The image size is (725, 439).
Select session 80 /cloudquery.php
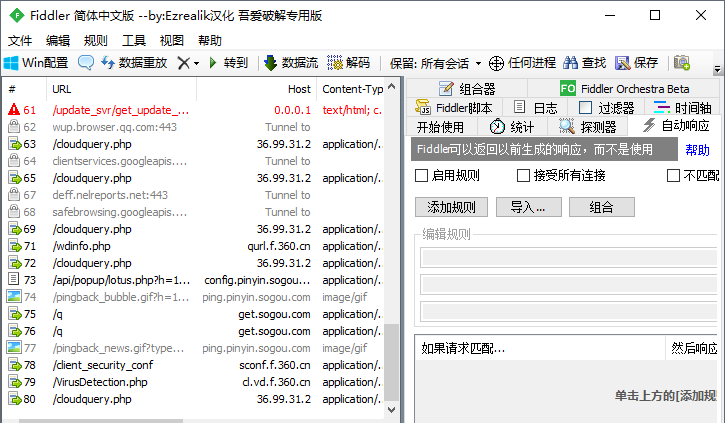(194, 399)
